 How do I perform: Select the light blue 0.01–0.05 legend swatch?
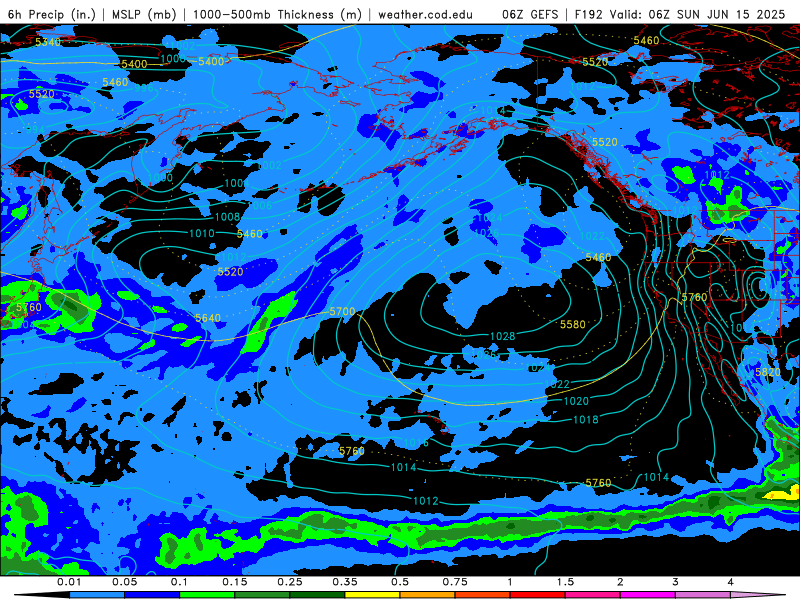97,595
